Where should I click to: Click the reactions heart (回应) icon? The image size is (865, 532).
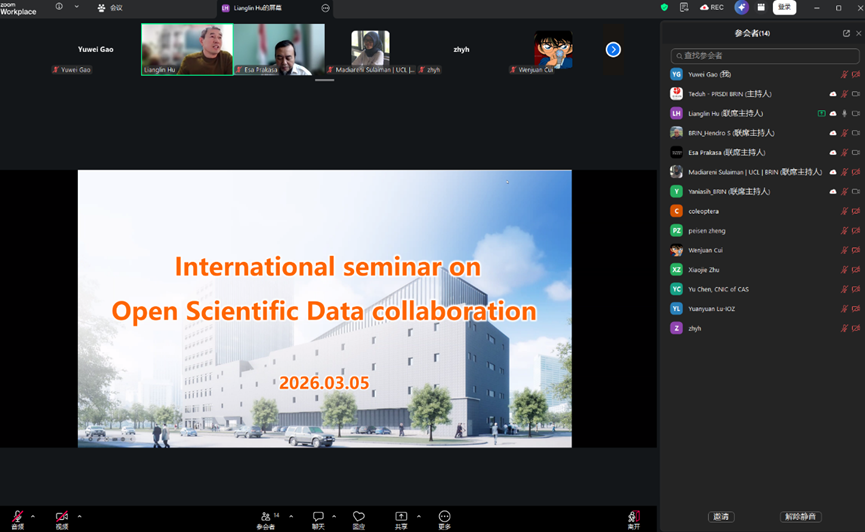(359, 517)
